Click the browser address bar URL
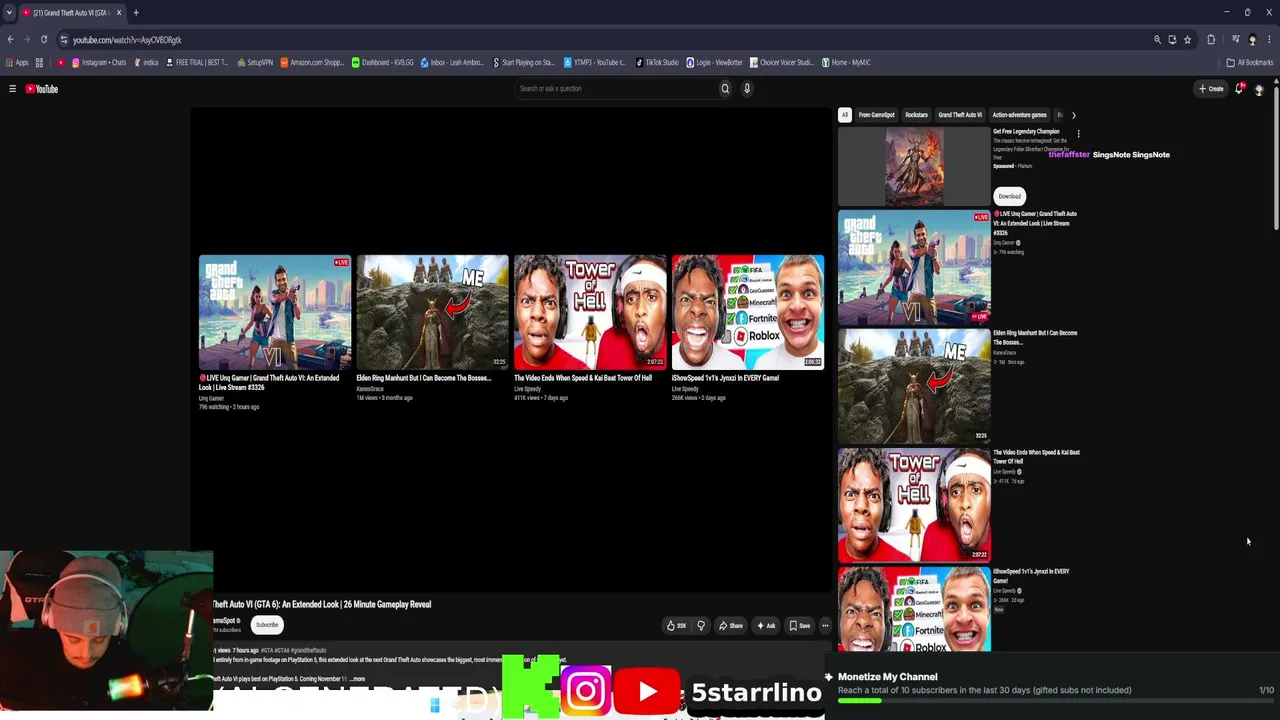1280x720 pixels. click(x=127, y=40)
